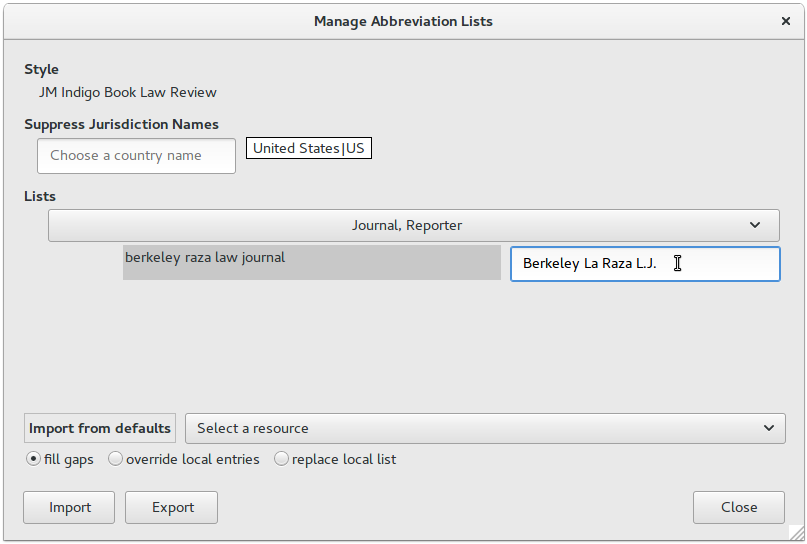
Task: Click the Import button
Action: pyautogui.click(x=69, y=507)
